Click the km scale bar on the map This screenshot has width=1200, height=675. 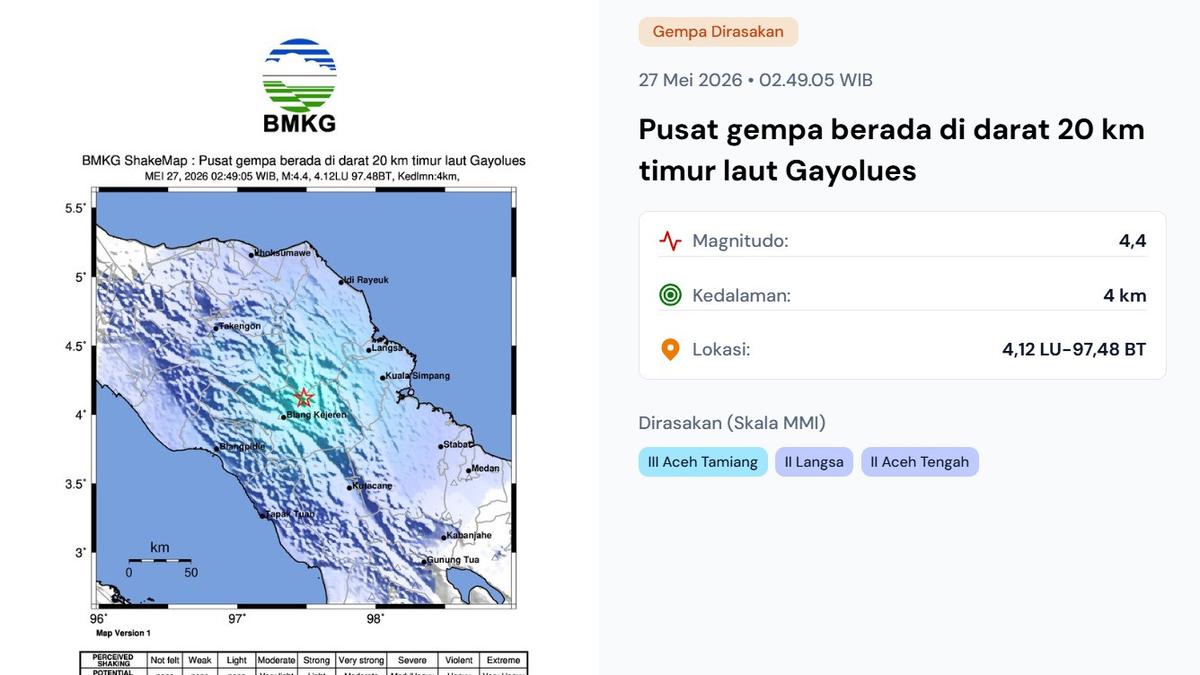click(x=160, y=560)
